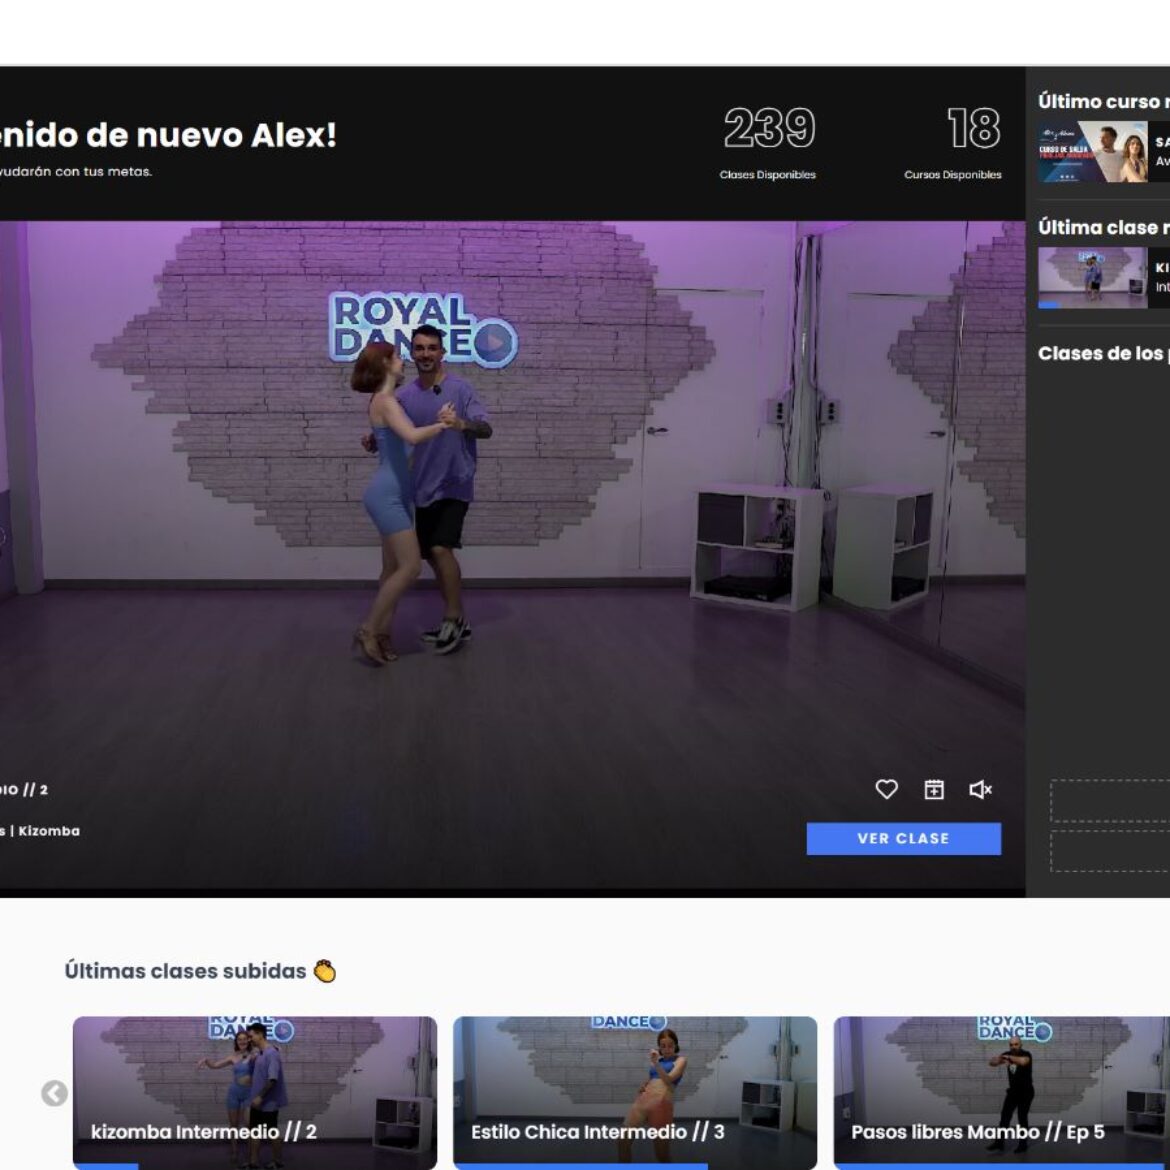
Task: Click the Kizomba category label on featured video
Action: point(49,831)
